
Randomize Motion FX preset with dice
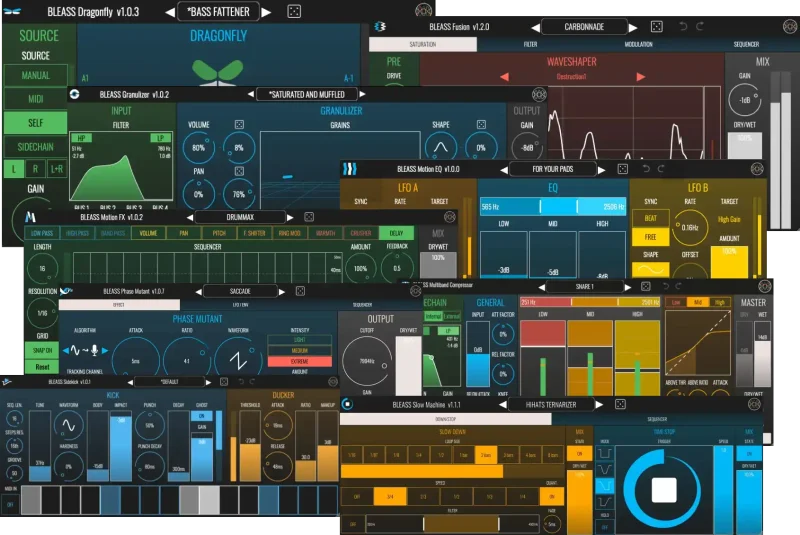click(309, 217)
